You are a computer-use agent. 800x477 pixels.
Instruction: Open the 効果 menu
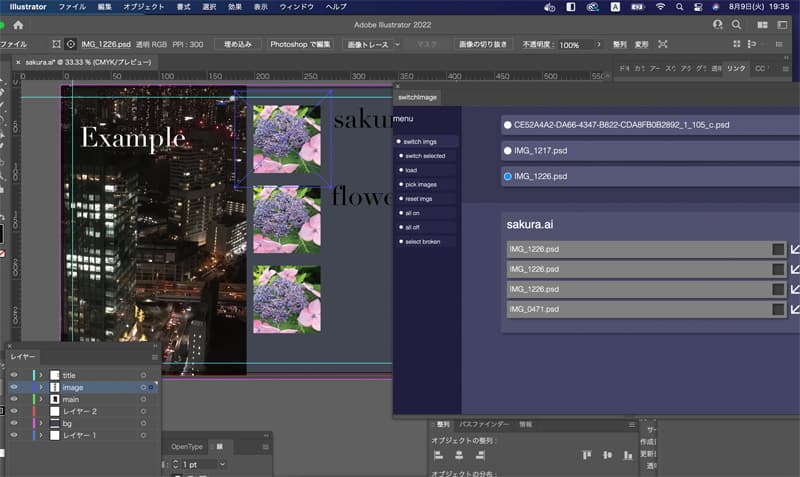tap(235, 7)
